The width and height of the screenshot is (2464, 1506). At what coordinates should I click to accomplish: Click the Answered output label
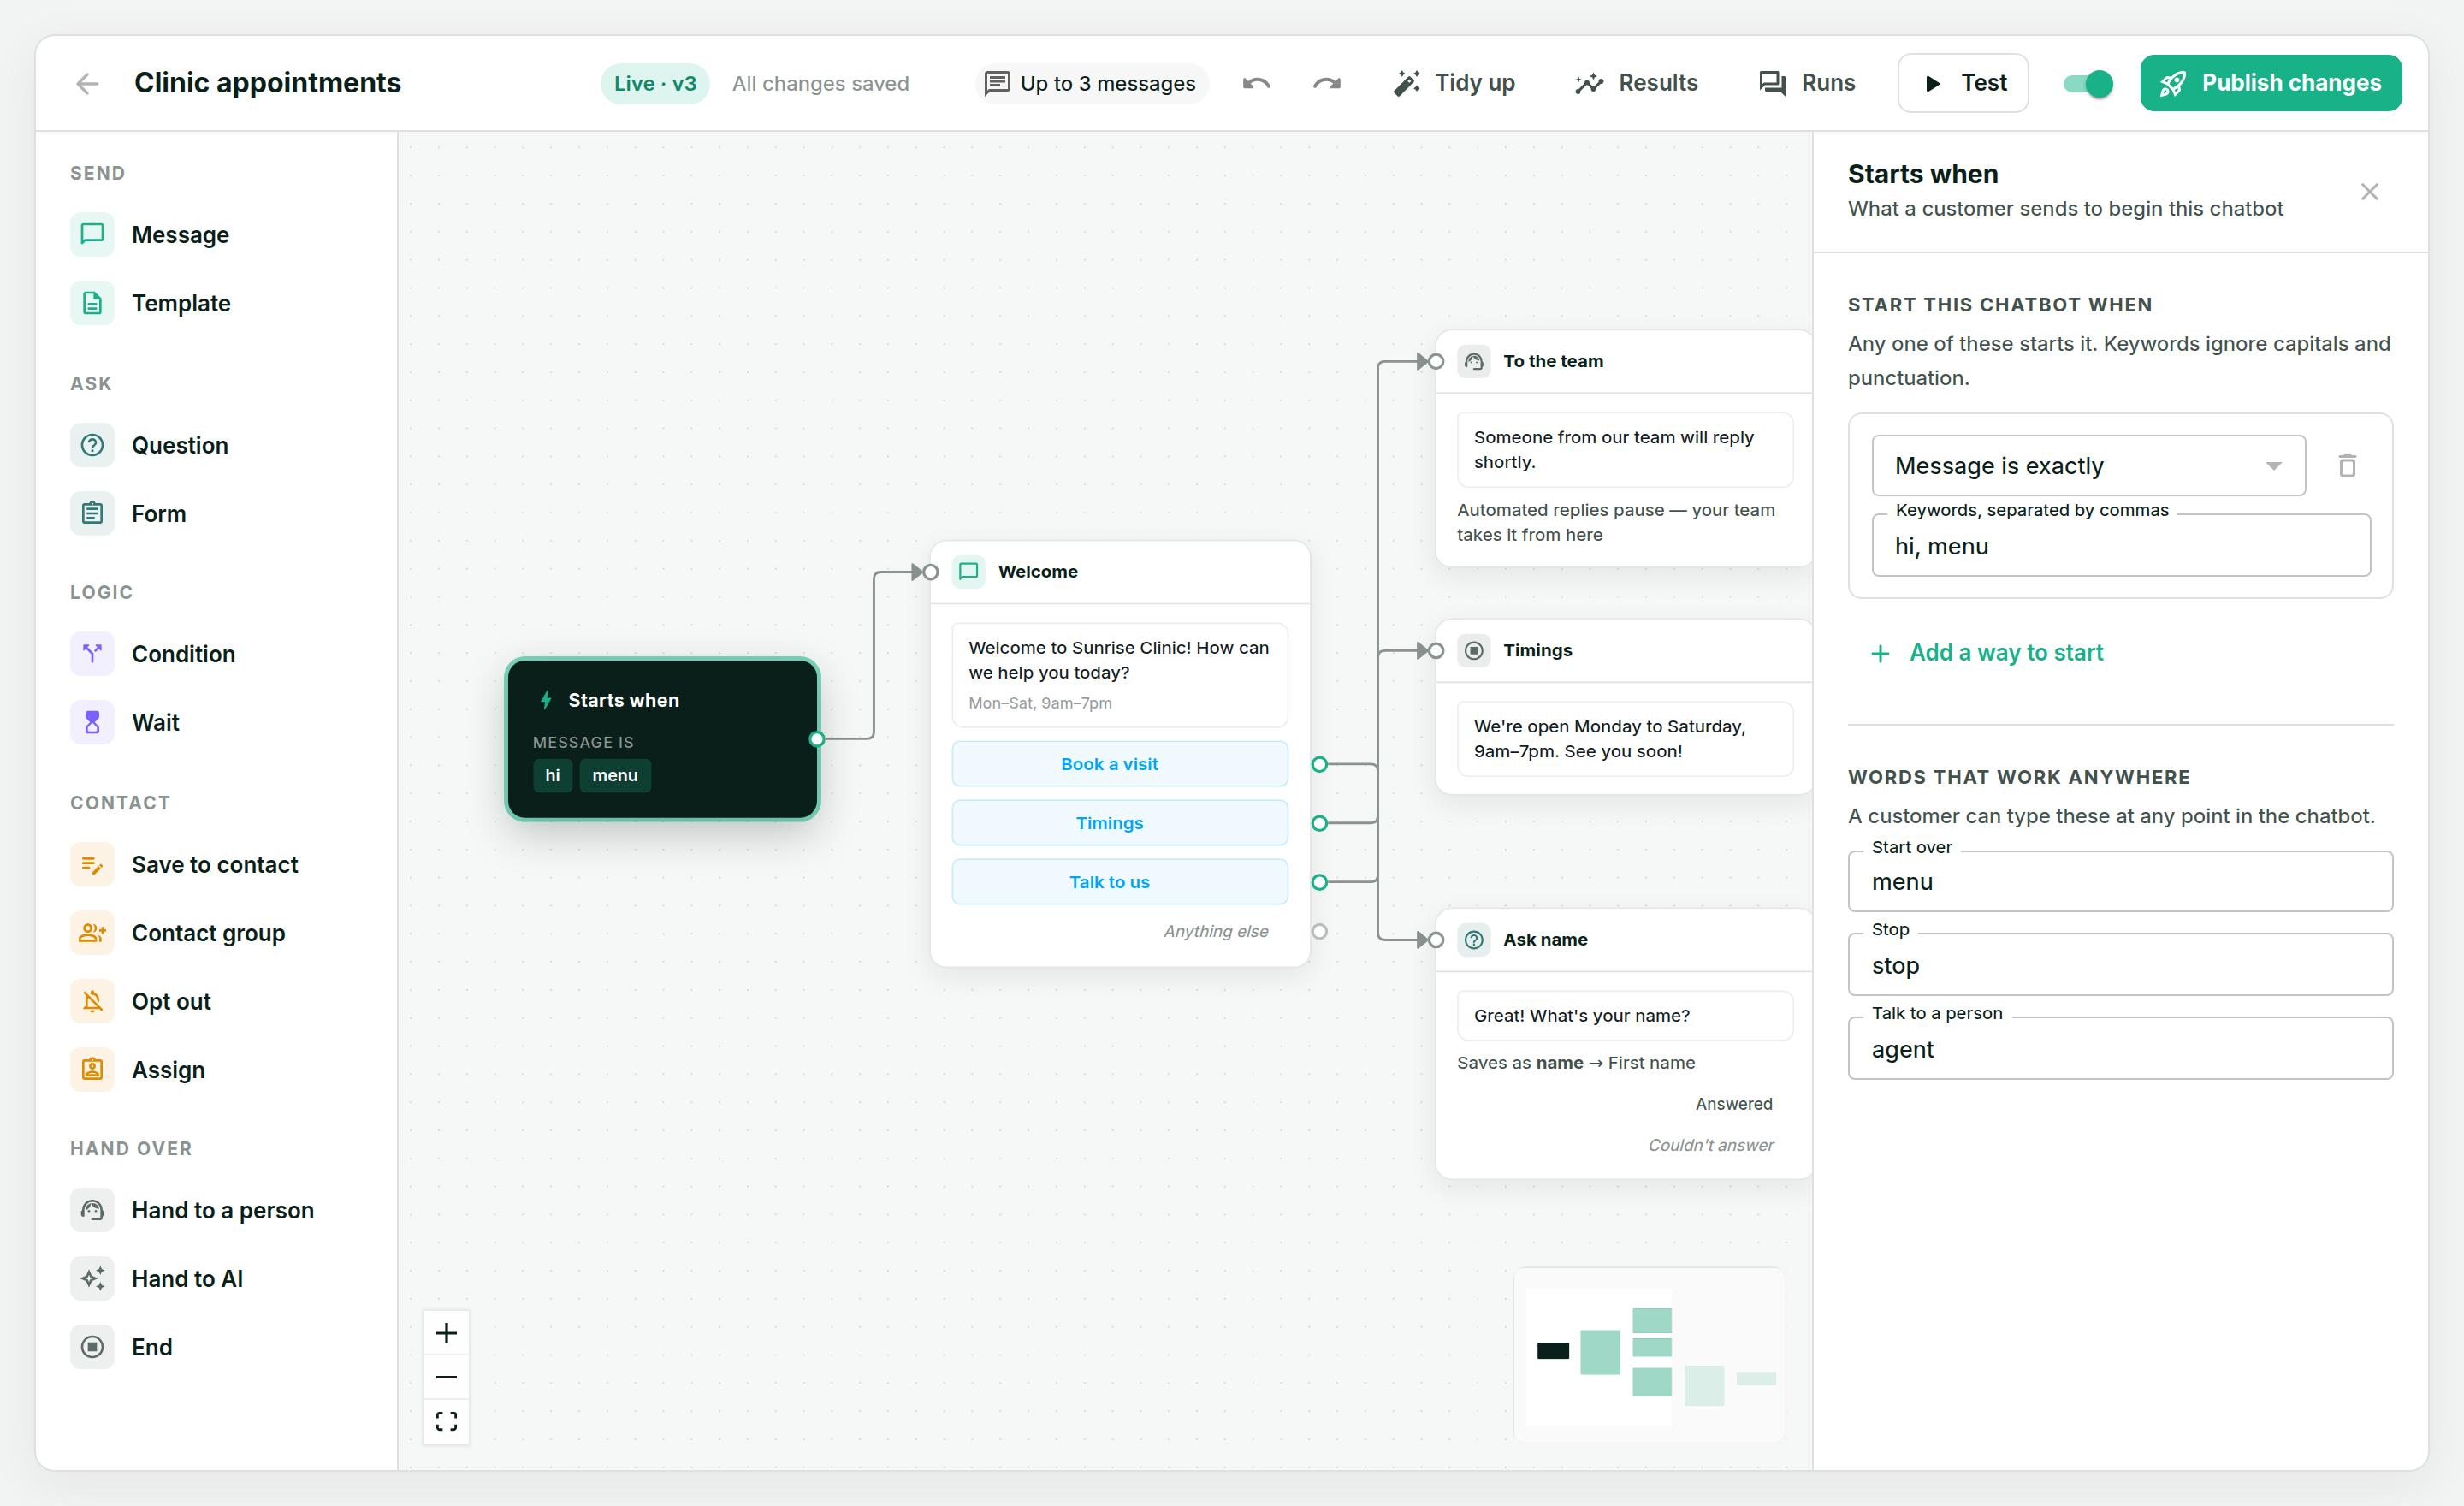click(1733, 1103)
